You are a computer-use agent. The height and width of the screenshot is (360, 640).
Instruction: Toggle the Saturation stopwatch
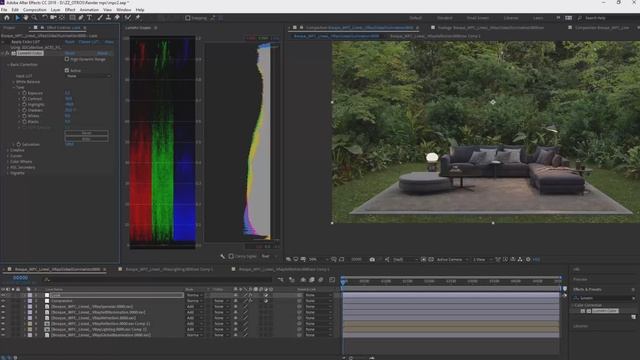click(x=19, y=144)
